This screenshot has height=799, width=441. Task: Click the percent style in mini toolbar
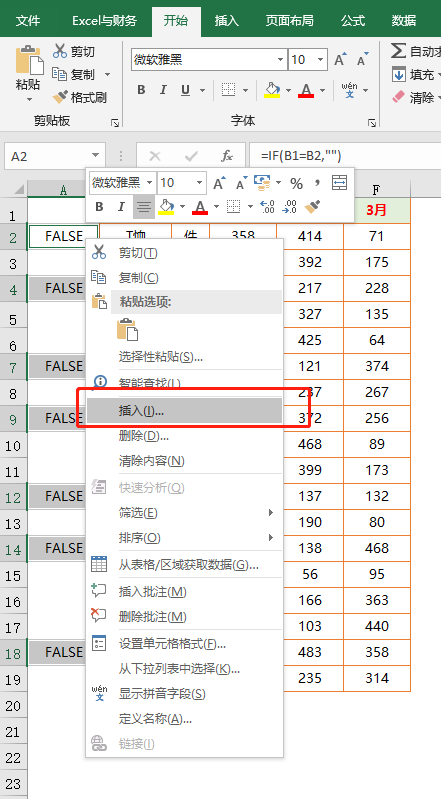click(296, 183)
